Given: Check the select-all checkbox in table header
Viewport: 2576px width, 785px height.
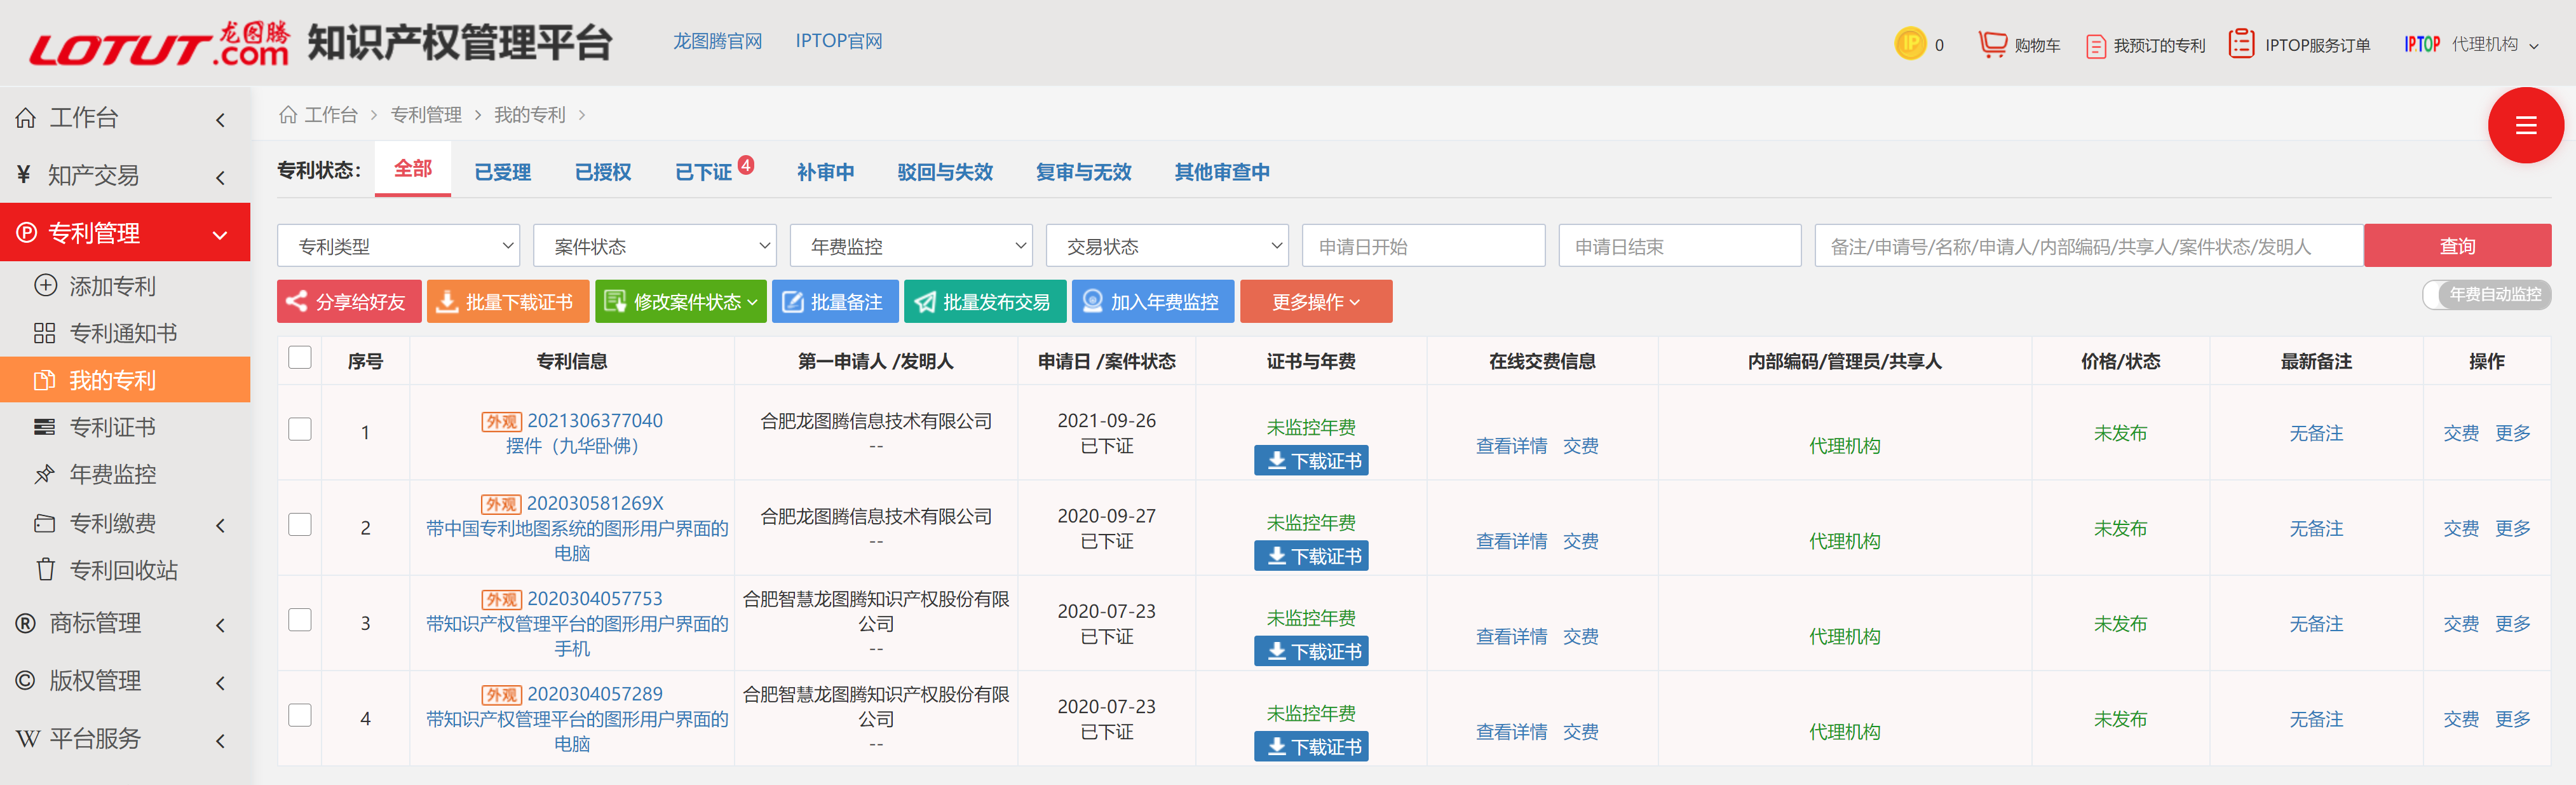Looking at the screenshot, I should click(x=300, y=358).
